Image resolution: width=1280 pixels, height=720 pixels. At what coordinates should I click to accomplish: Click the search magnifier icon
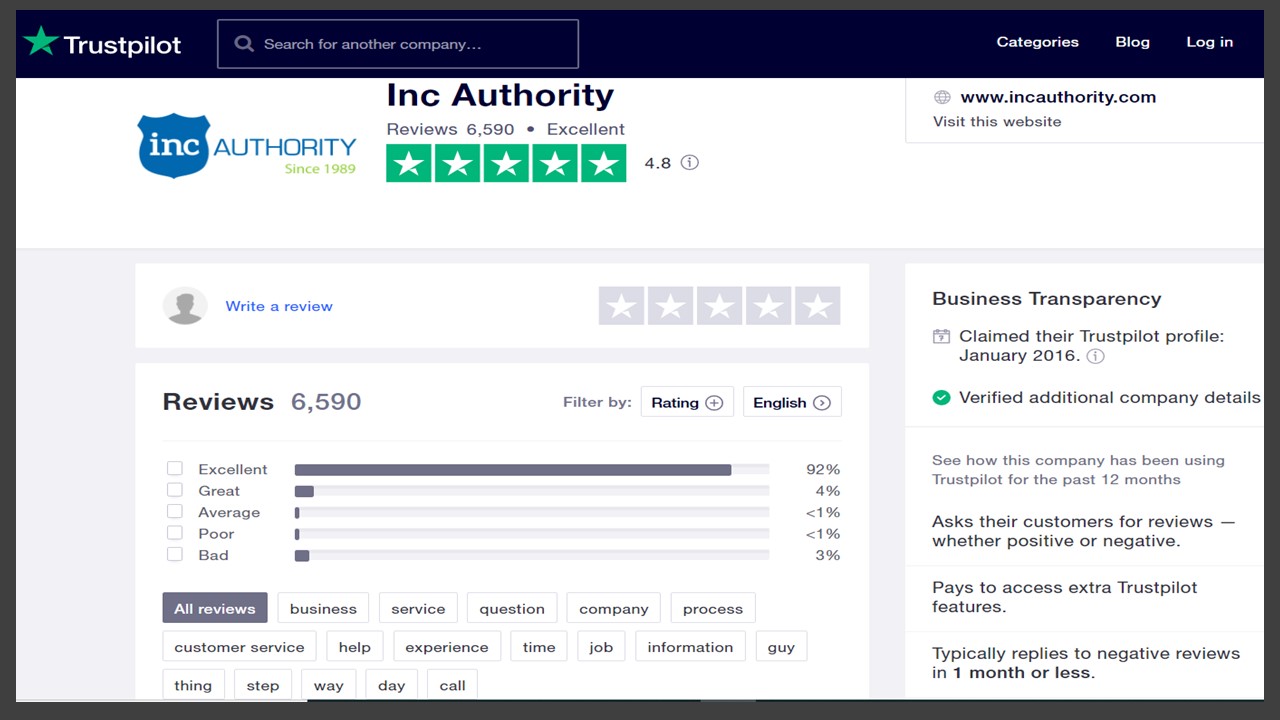pos(244,44)
